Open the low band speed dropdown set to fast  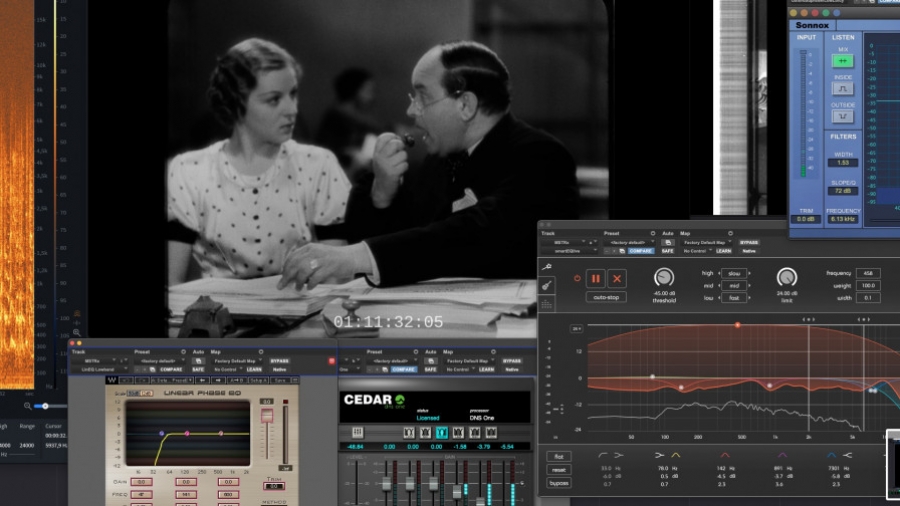(735, 297)
